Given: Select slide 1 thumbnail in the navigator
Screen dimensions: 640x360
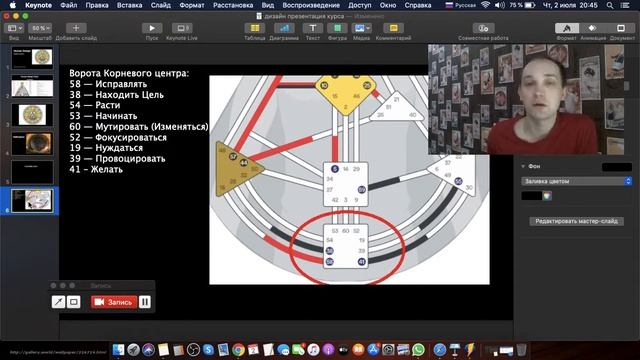Looking at the screenshot, I should click(x=32, y=57).
